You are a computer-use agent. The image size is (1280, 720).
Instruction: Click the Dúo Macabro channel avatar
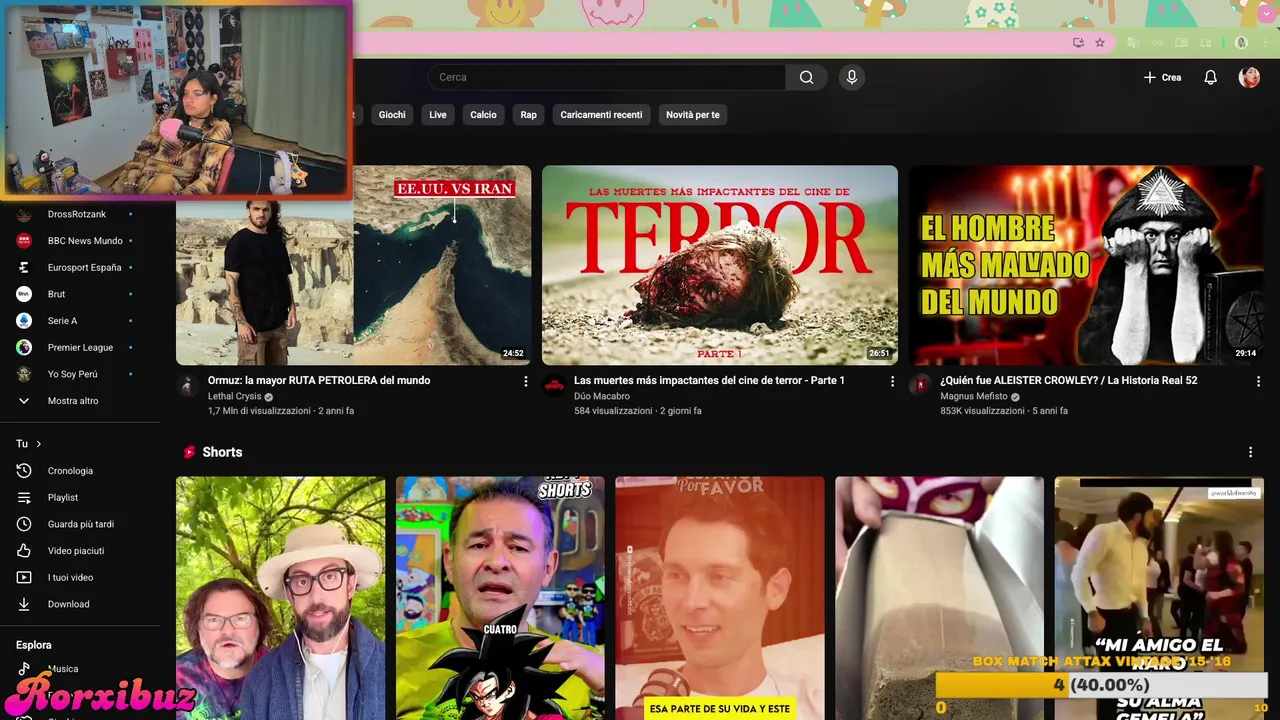click(554, 385)
